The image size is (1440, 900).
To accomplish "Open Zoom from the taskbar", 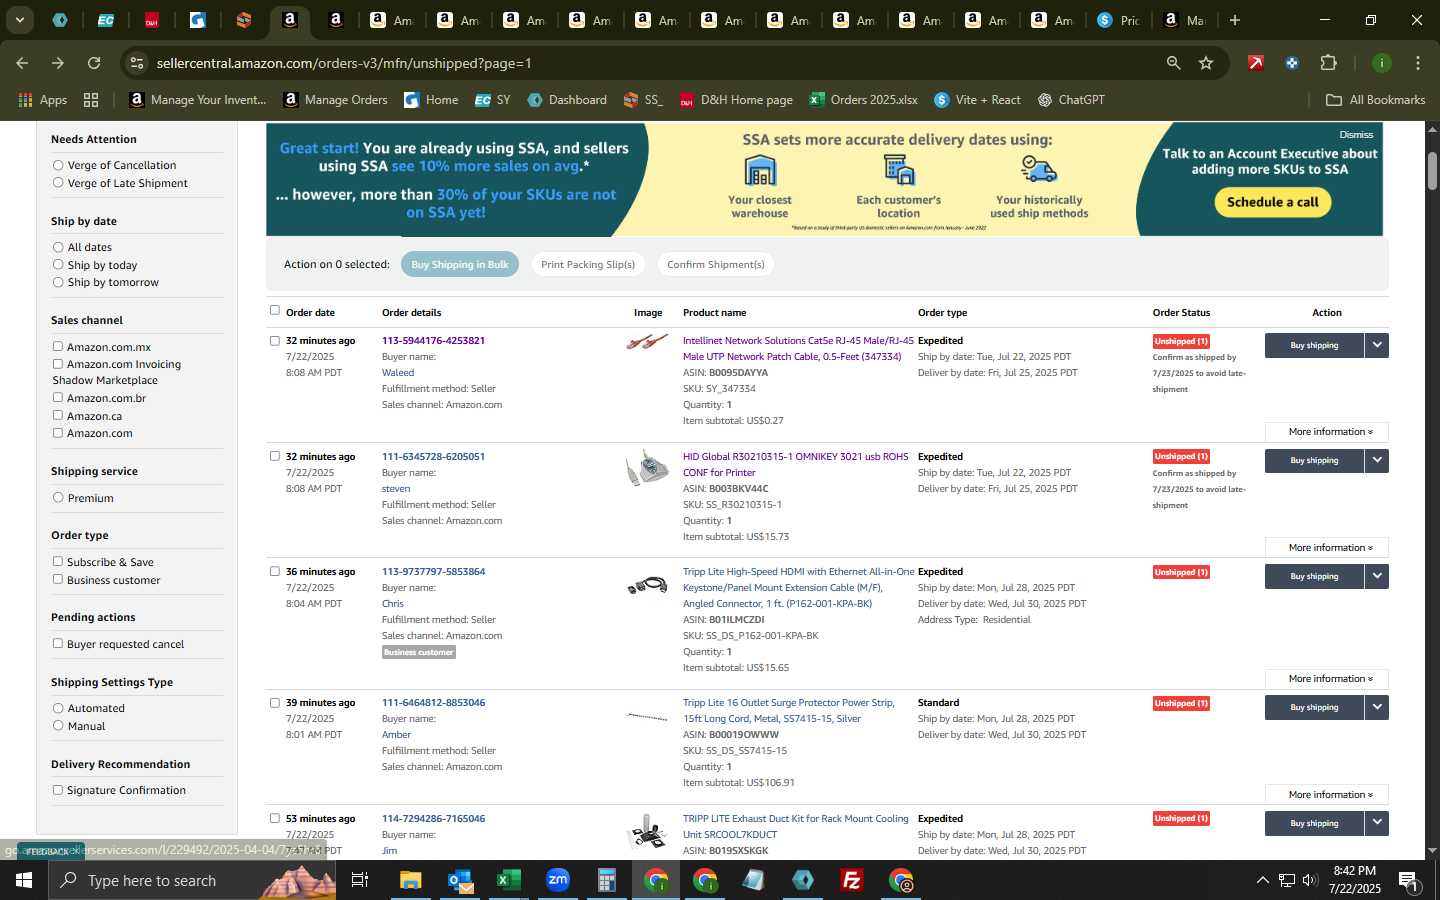I will (558, 880).
